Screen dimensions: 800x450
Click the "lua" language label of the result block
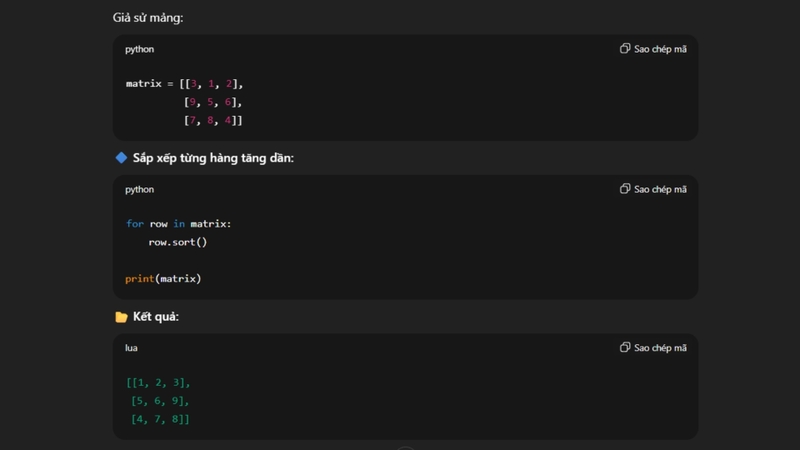click(132, 348)
